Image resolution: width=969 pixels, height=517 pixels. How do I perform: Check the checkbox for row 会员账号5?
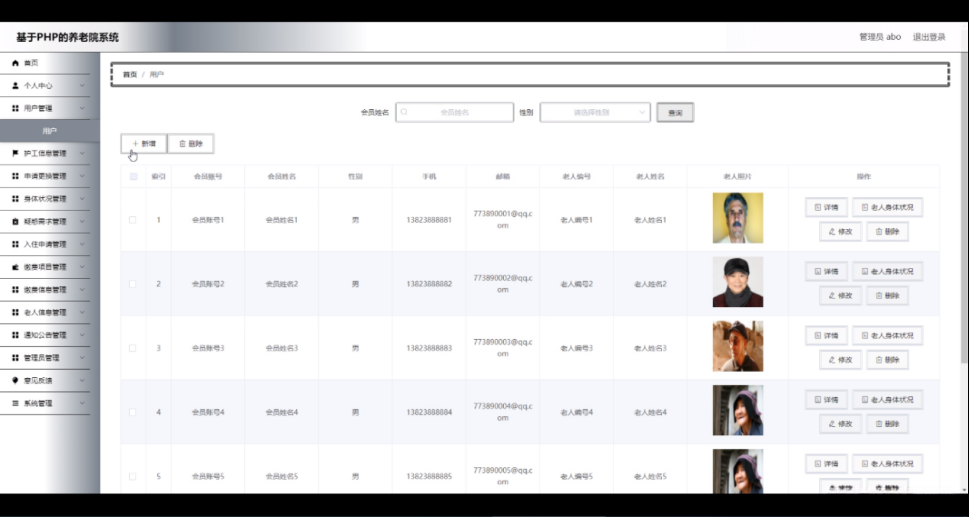click(132, 476)
